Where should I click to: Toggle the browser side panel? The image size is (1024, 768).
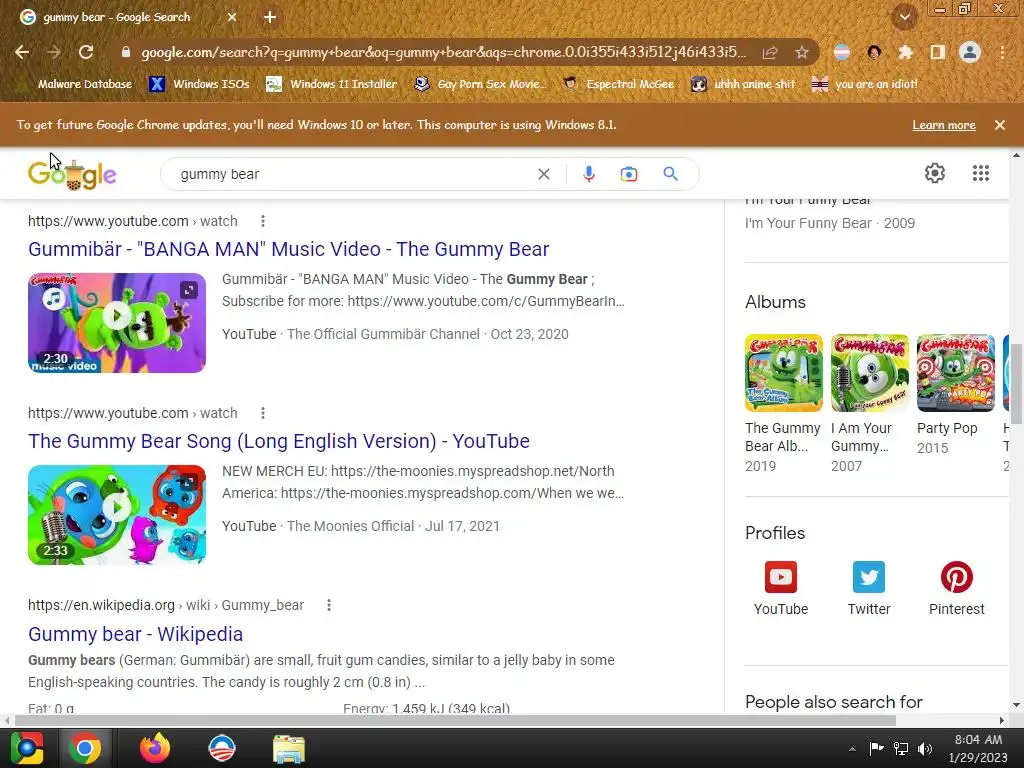coord(938,52)
